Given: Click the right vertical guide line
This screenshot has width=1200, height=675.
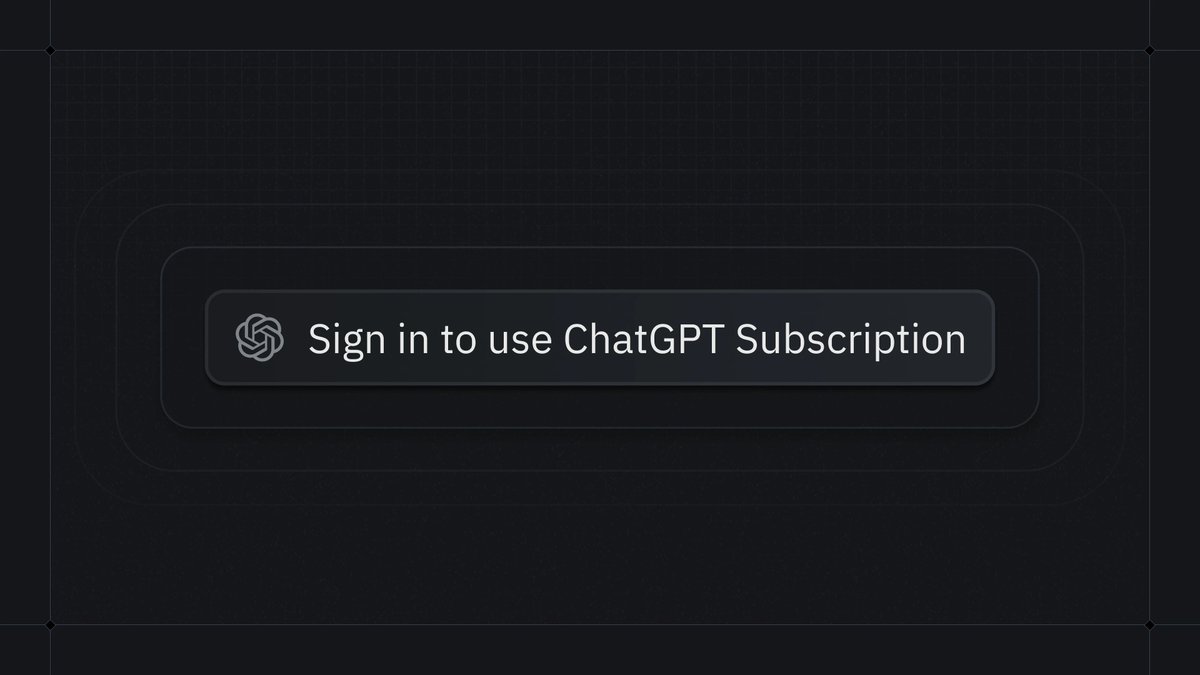Looking at the screenshot, I should coord(1149,337).
